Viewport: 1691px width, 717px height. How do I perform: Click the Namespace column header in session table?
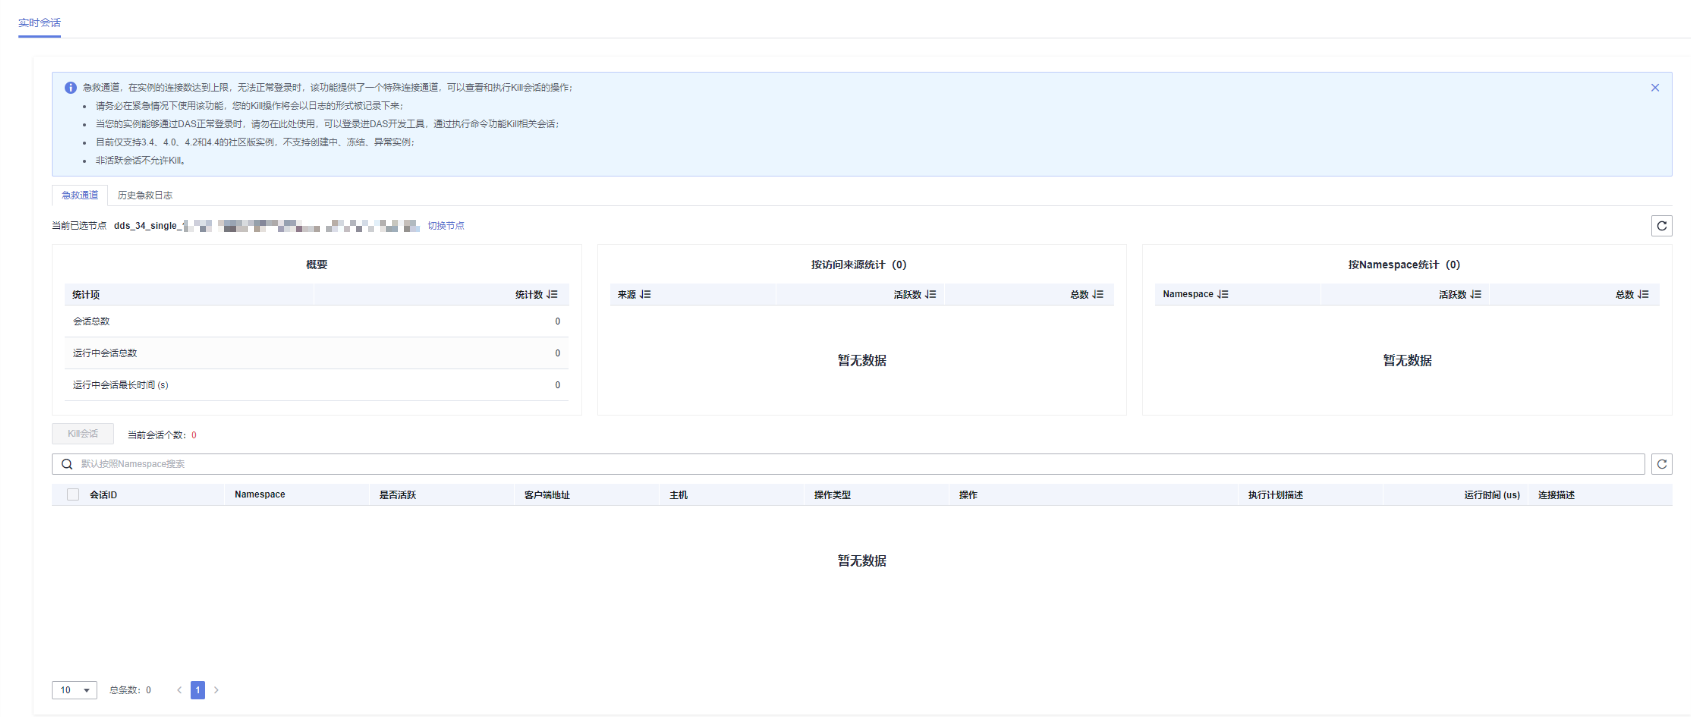pyautogui.click(x=260, y=495)
